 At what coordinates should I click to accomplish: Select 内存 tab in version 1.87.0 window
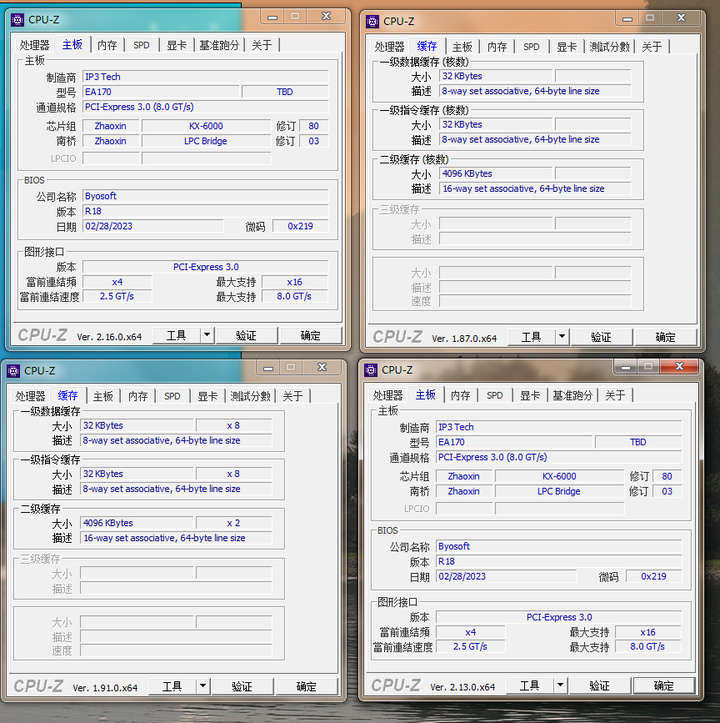497,47
